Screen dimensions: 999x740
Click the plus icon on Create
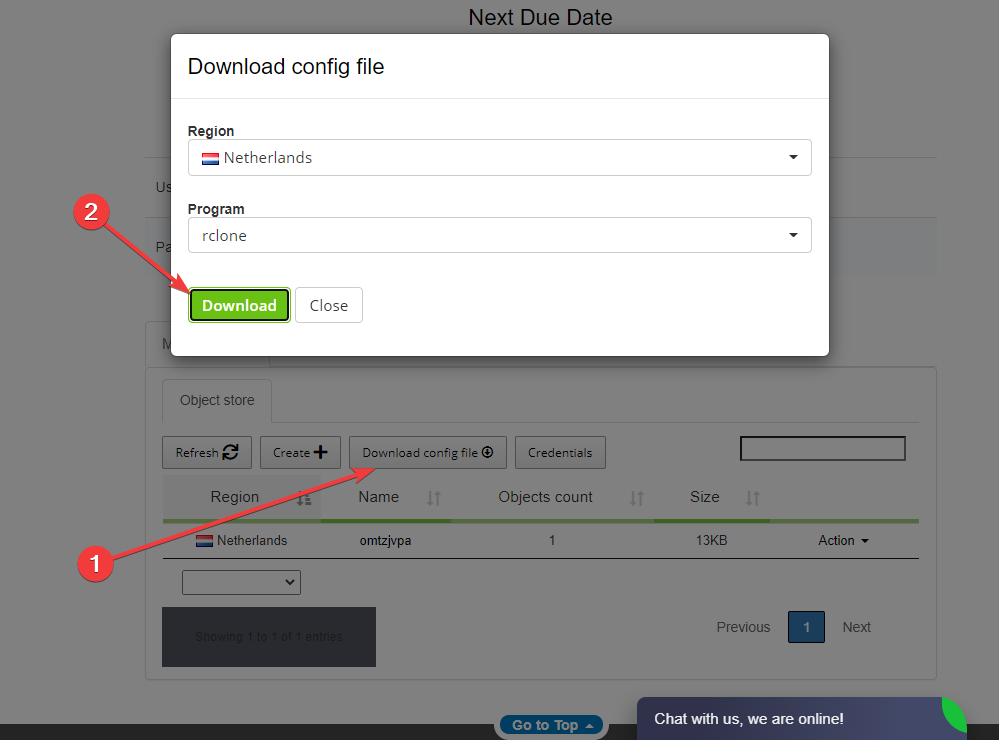pos(320,452)
